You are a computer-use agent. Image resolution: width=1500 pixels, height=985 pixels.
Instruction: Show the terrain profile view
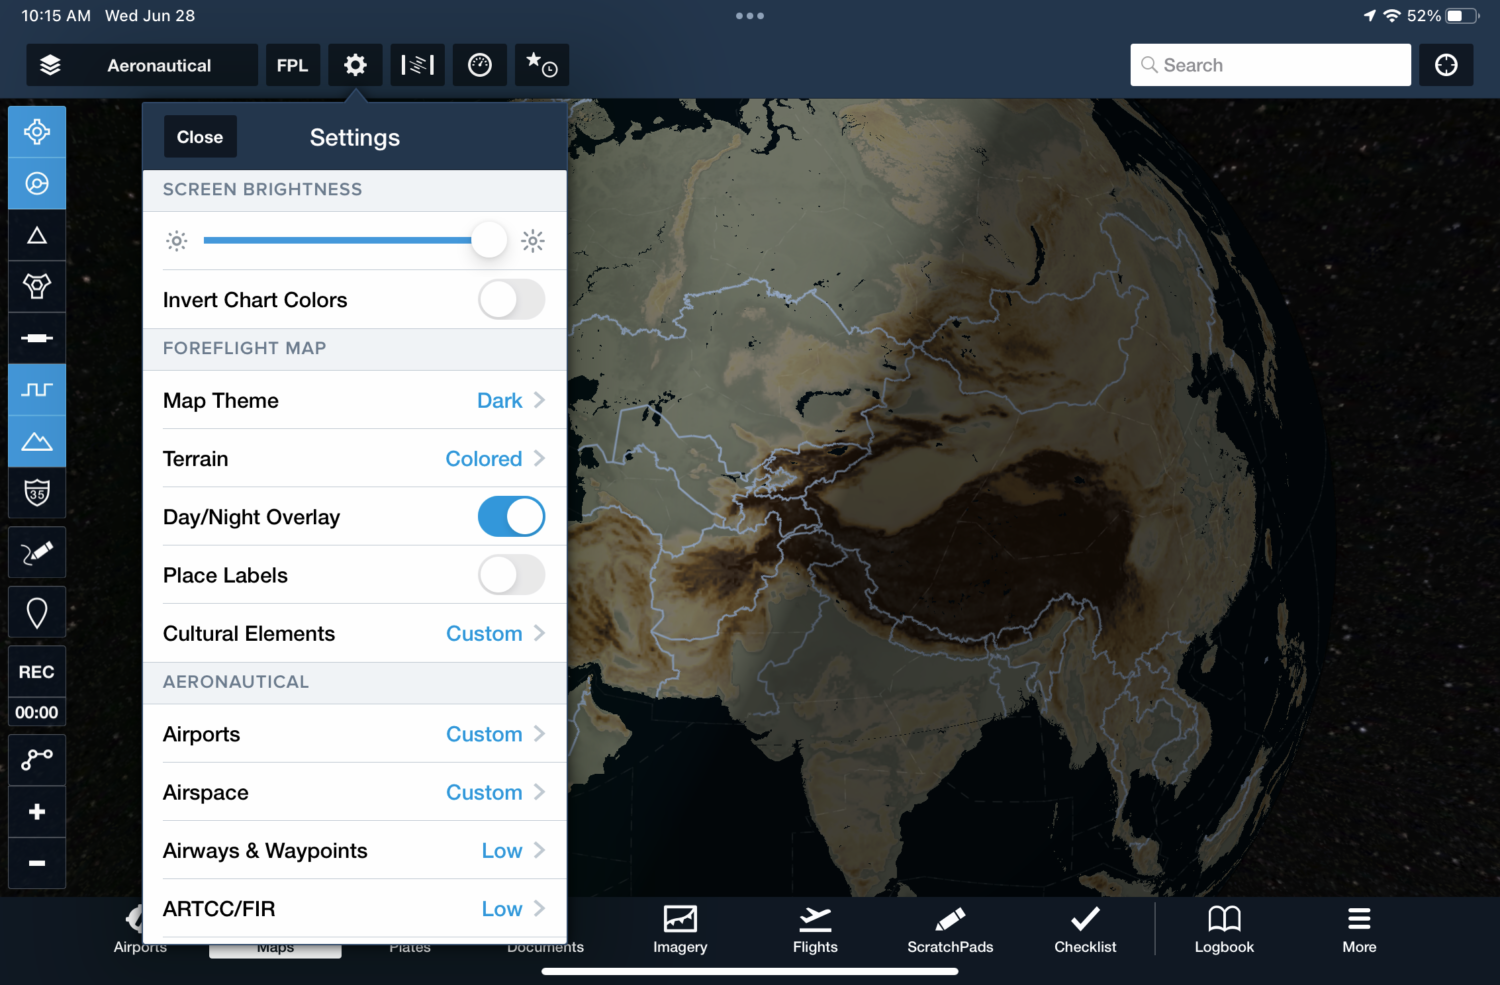coord(37,440)
